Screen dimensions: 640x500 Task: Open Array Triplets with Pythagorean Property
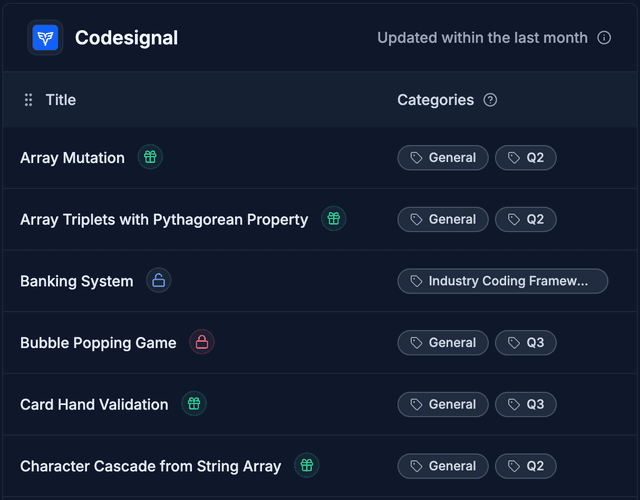point(164,220)
